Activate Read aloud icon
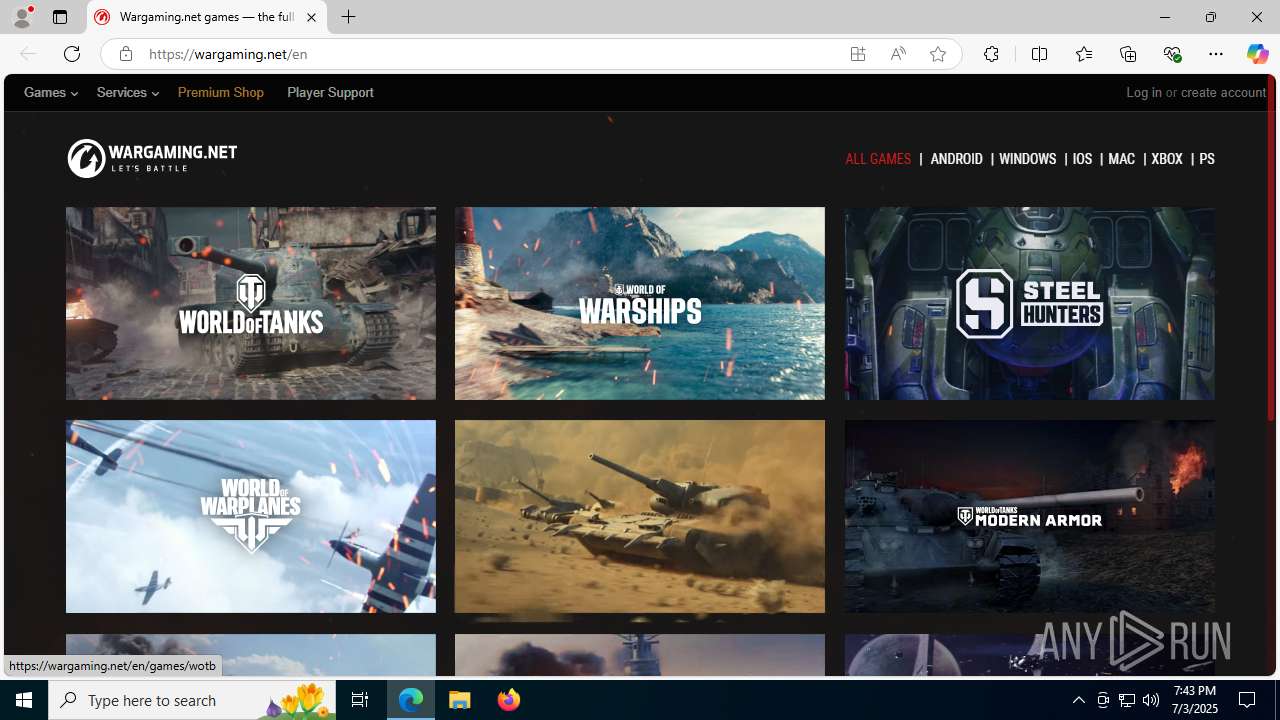Screen dimensions: 1280x720 pos(898,54)
